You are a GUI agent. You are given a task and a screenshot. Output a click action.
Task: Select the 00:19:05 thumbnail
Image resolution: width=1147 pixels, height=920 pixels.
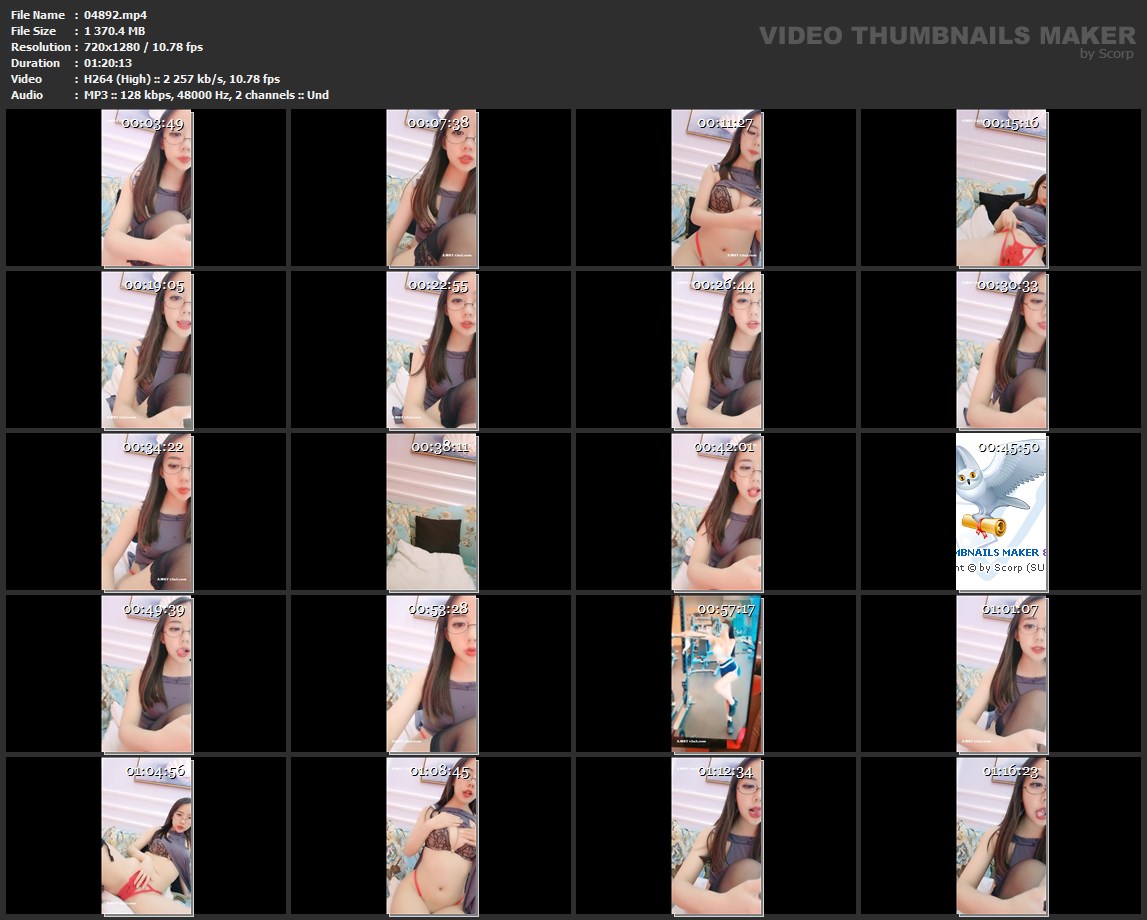(146, 351)
